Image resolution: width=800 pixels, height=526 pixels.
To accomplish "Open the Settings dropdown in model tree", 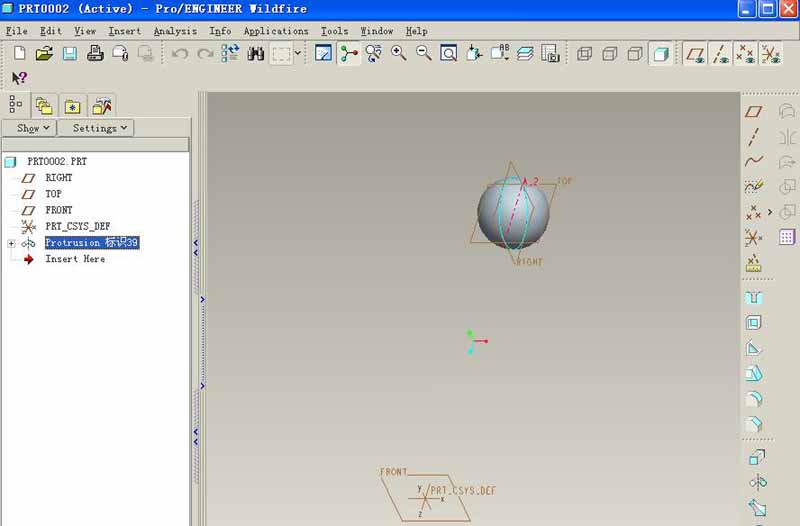I will [96, 128].
